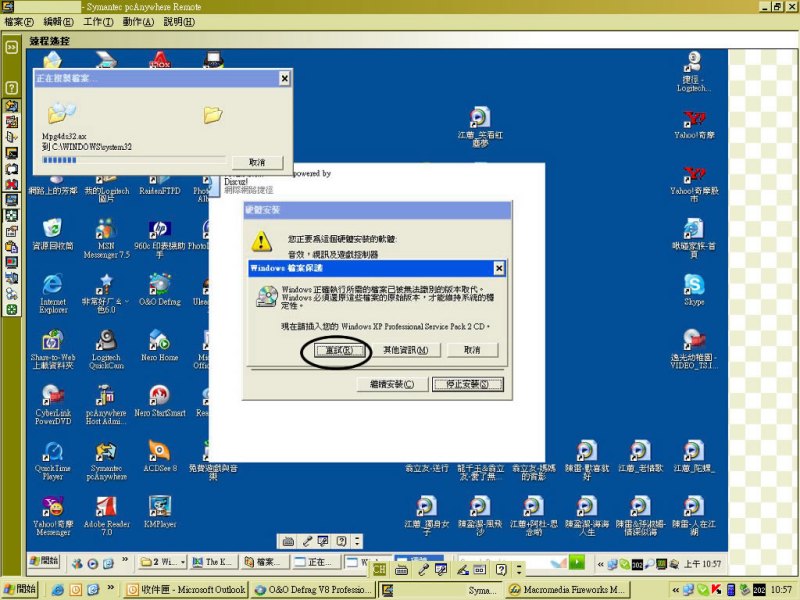Switch to 收件匣 - Microsoft Outlook taskbar button
Screen dimensions: 800x600
point(187,590)
